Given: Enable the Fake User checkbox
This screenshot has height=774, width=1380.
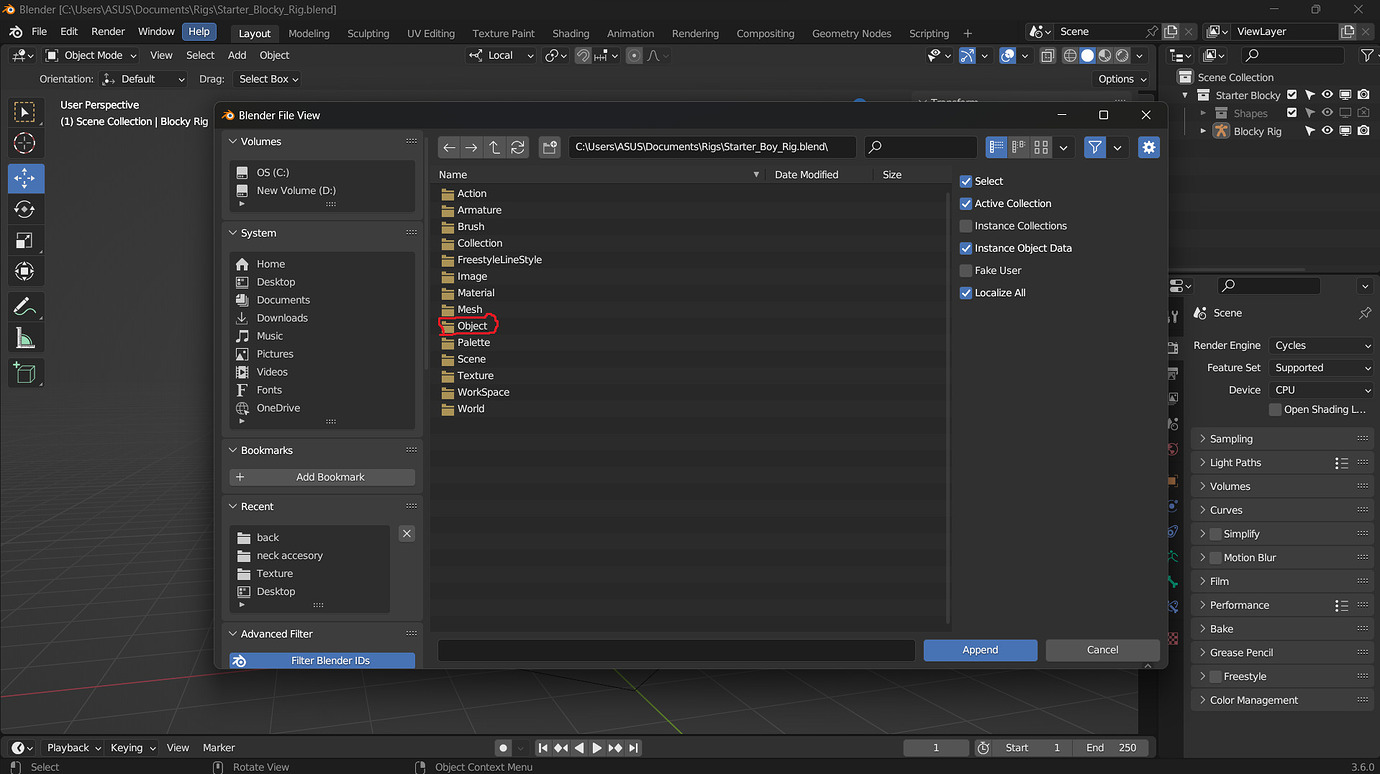Looking at the screenshot, I should coord(966,270).
